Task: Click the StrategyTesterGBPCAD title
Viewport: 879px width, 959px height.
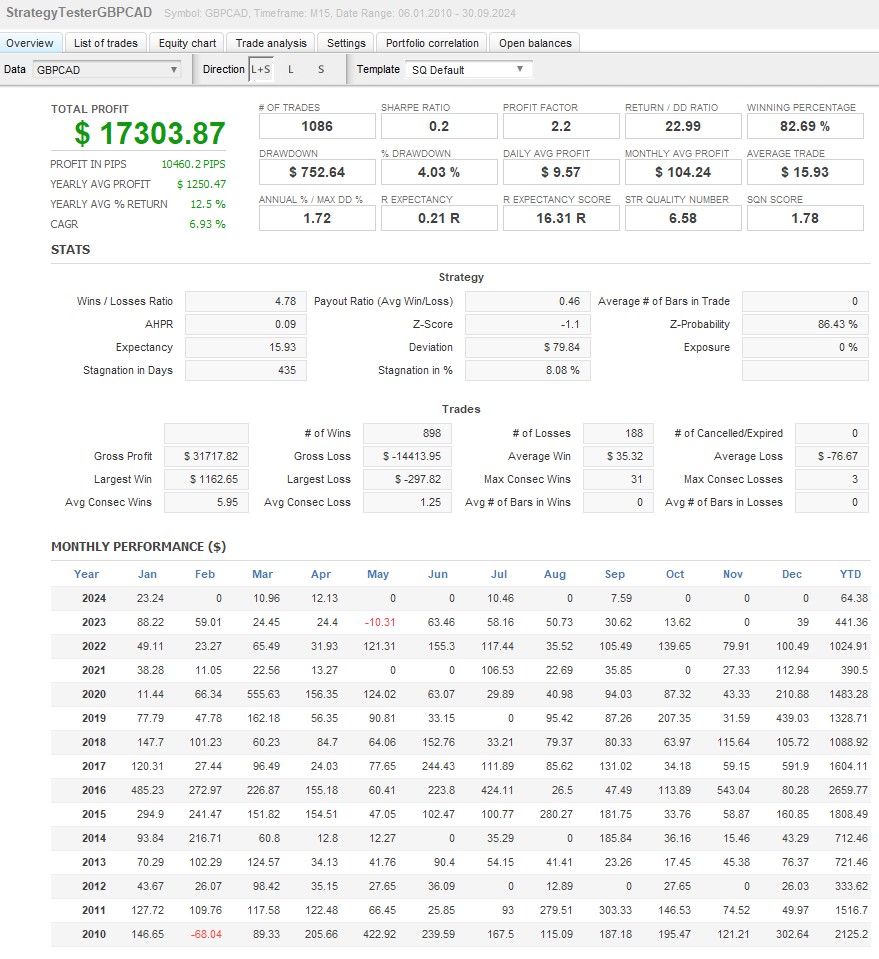Action: (x=79, y=12)
